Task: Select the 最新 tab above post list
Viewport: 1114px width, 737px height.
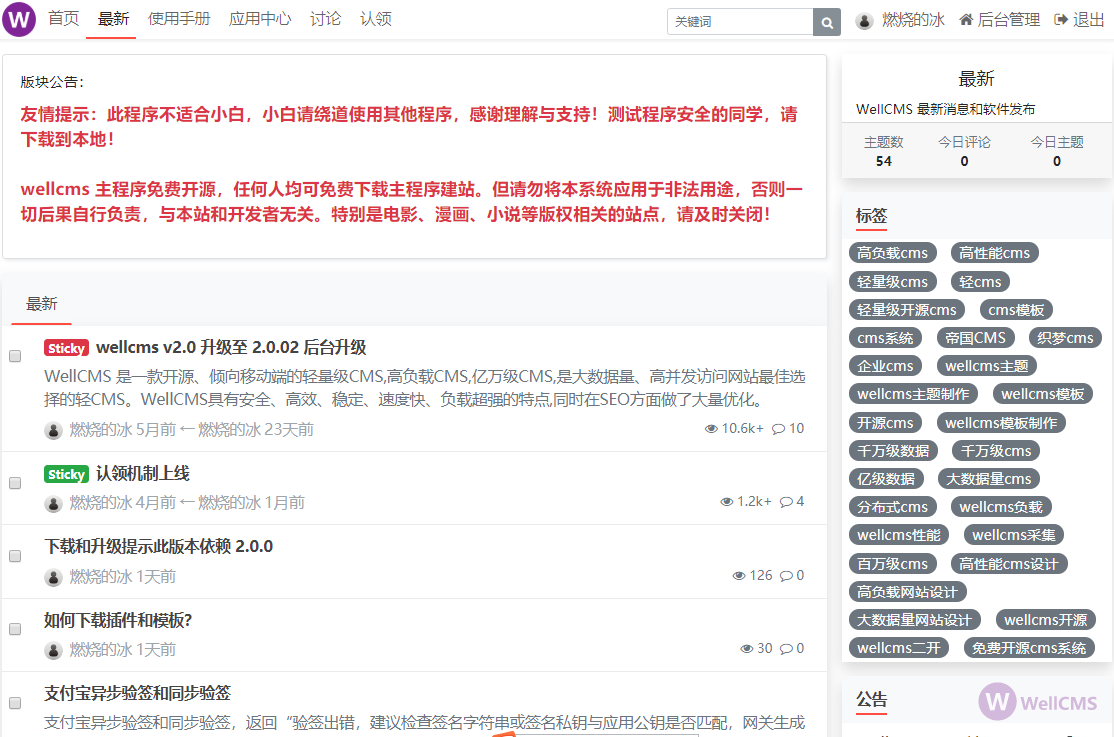Action: pos(42,304)
